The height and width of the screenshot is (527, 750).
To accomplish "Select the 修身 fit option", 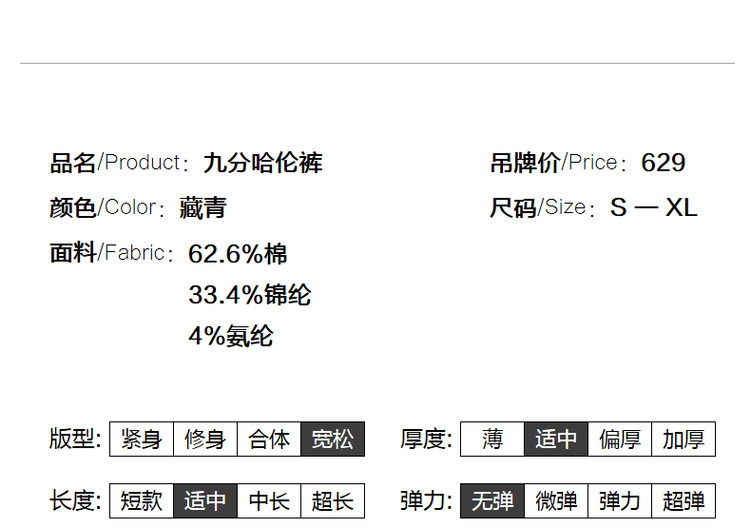I will 205,439.
